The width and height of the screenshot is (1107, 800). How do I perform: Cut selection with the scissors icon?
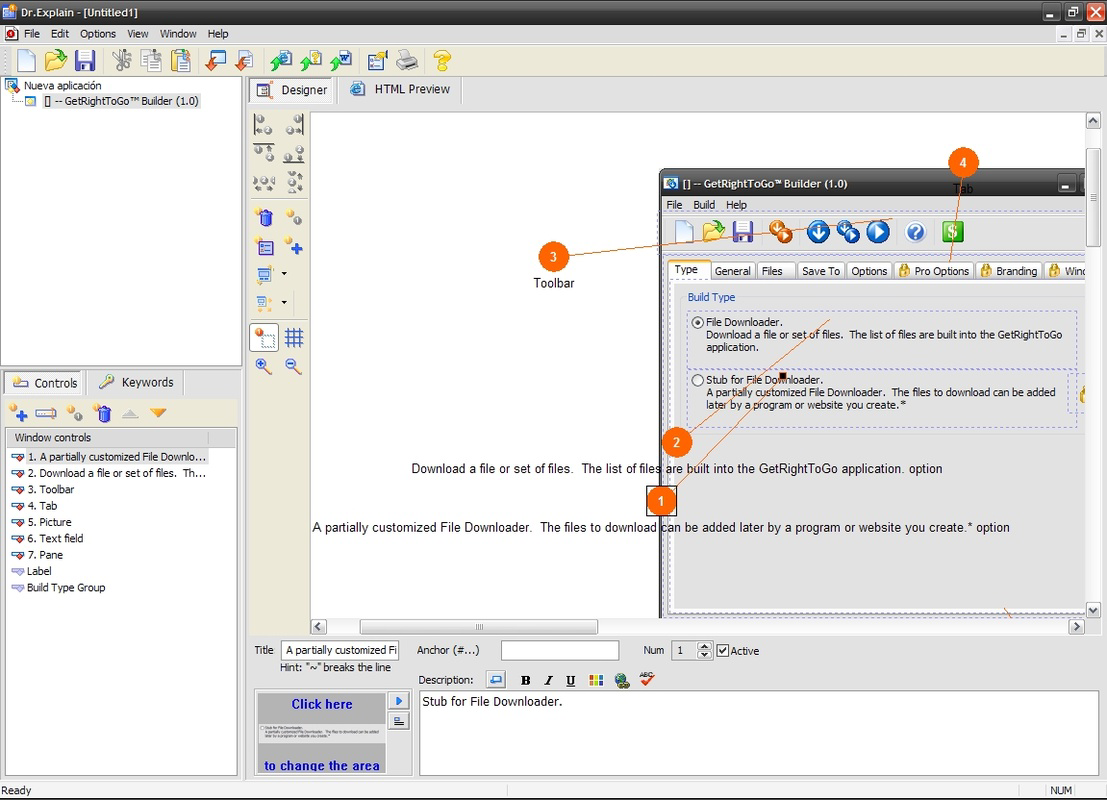pos(122,61)
